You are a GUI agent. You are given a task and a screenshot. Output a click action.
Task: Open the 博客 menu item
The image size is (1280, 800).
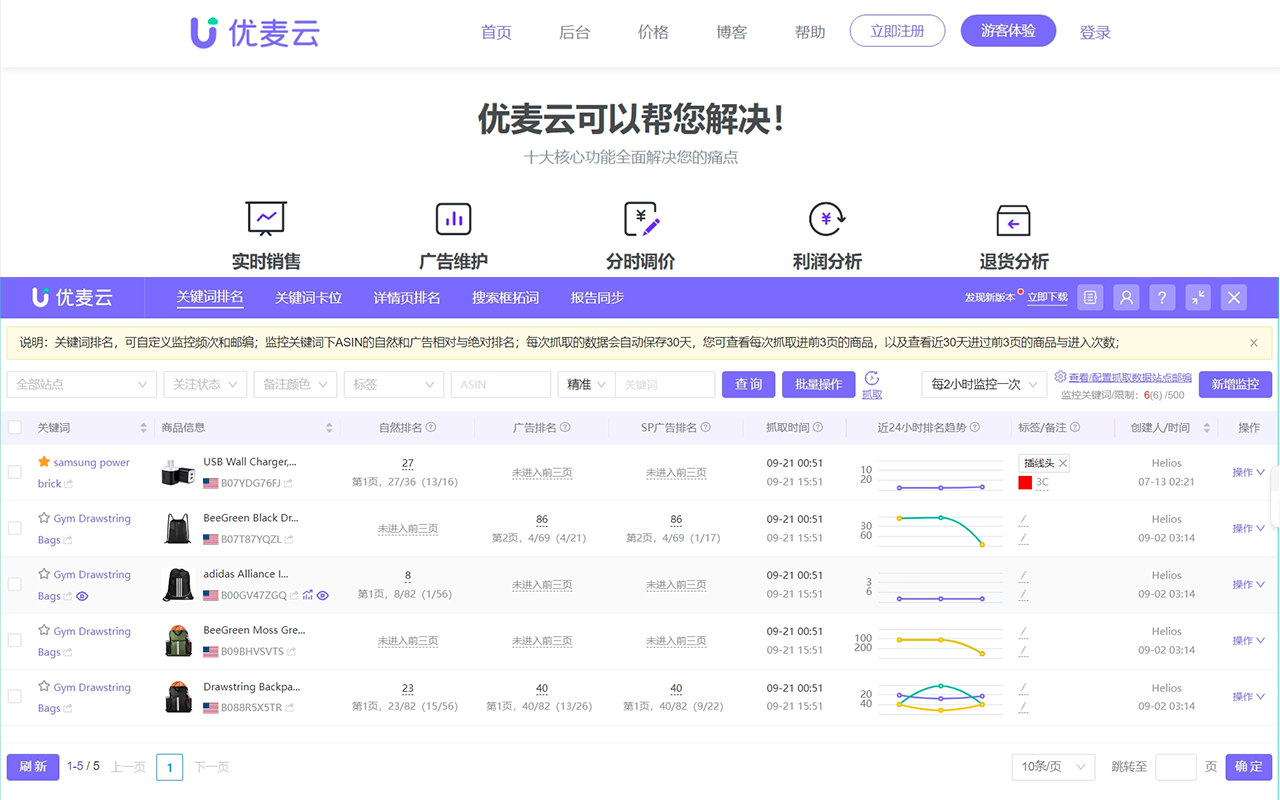(731, 31)
